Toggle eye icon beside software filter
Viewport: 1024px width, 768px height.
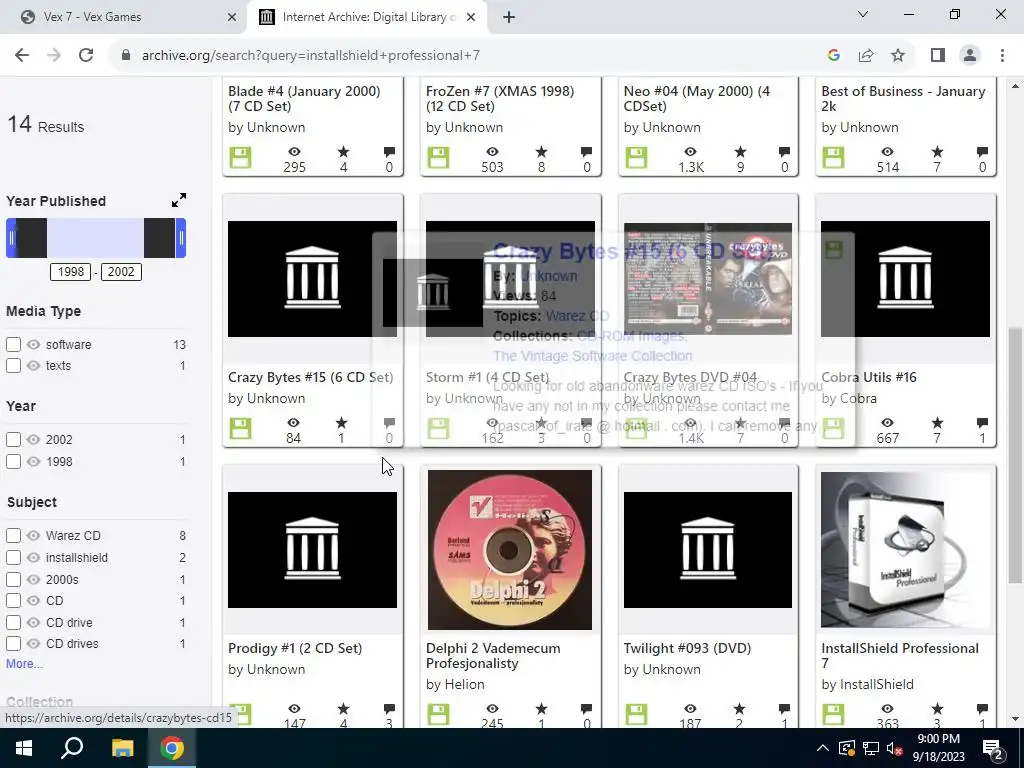(x=33, y=344)
